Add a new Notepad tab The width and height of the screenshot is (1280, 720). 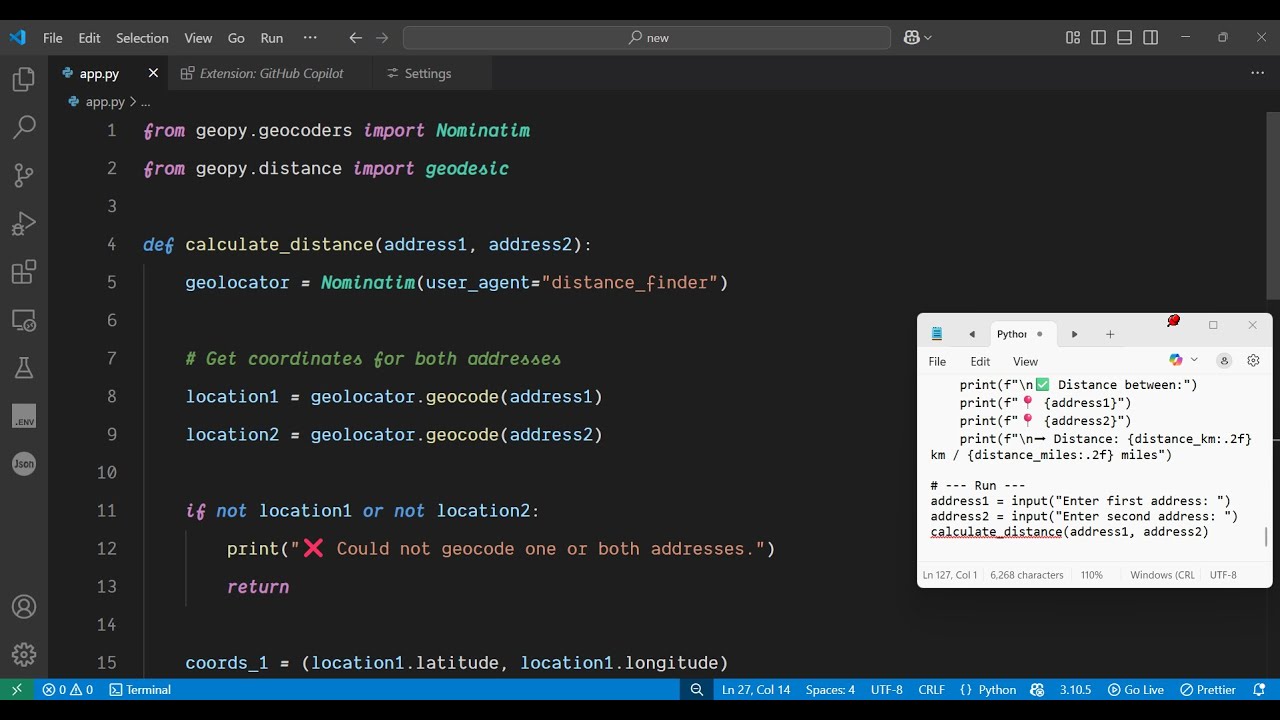click(1110, 334)
